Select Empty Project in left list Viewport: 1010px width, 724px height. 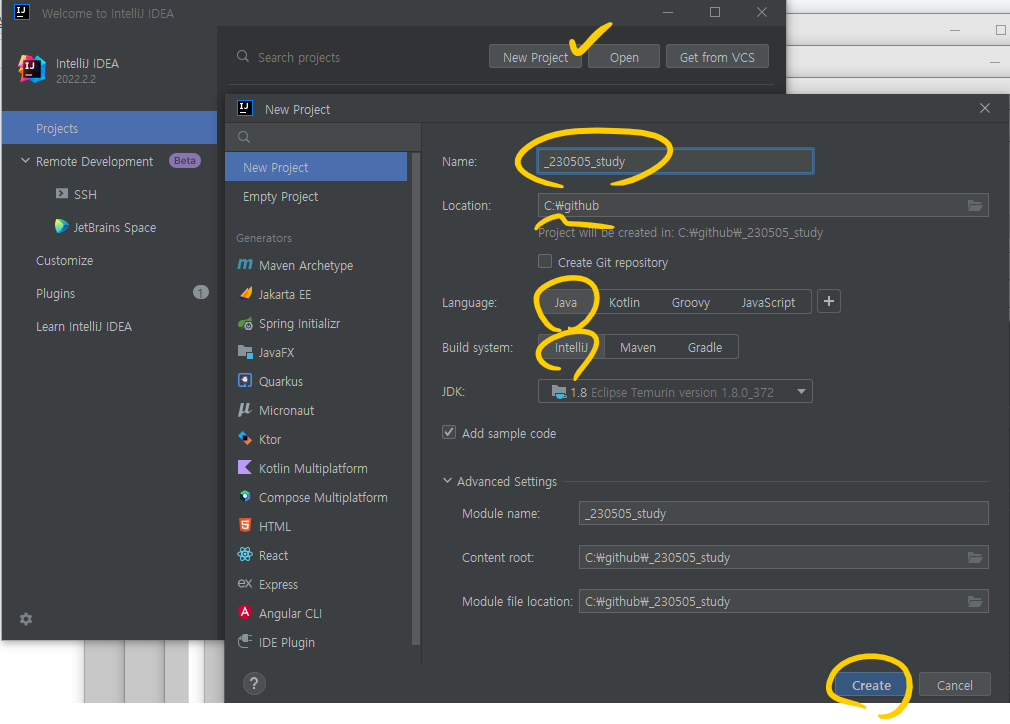tap(316, 196)
